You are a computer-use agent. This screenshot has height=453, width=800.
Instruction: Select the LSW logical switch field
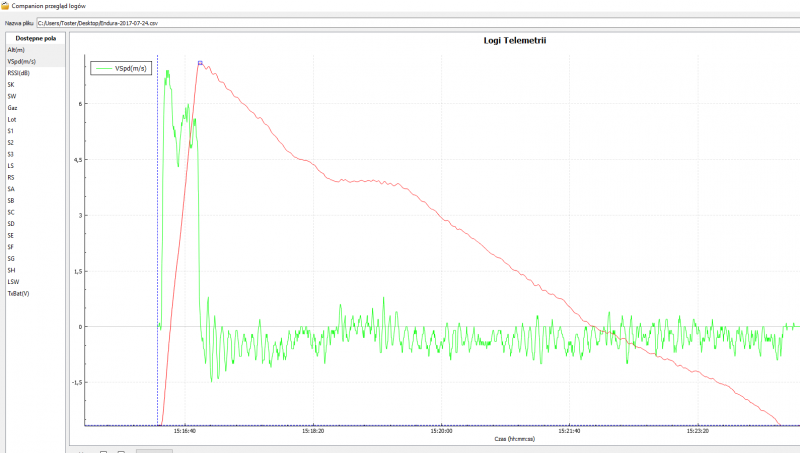(x=13, y=282)
